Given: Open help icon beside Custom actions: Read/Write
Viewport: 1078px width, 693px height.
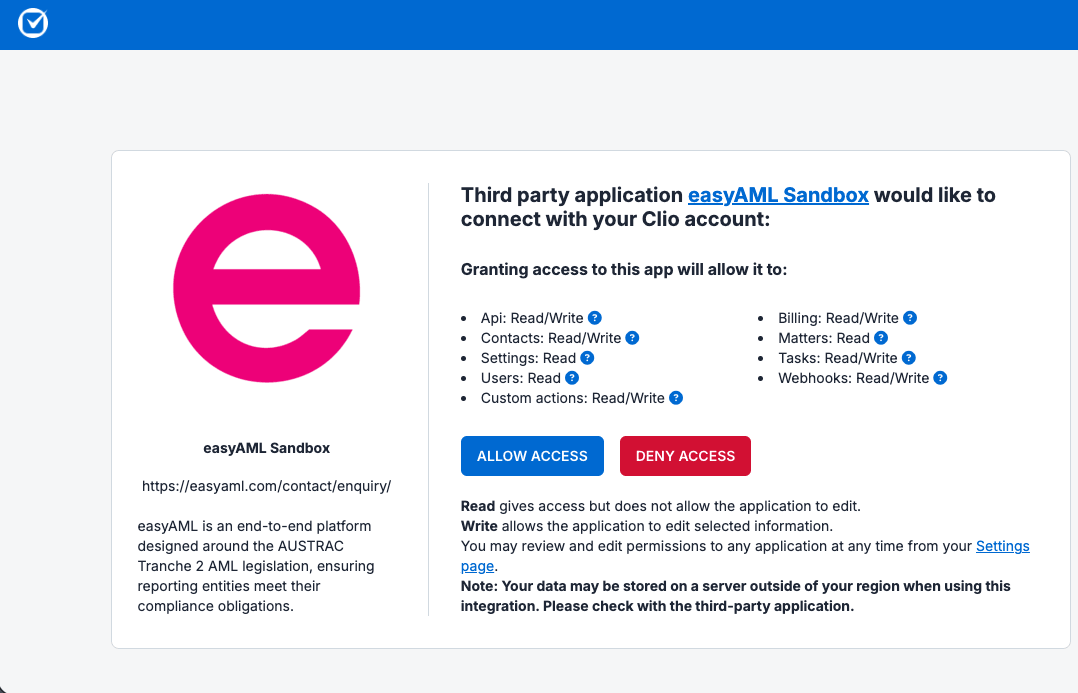Looking at the screenshot, I should pos(676,397).
